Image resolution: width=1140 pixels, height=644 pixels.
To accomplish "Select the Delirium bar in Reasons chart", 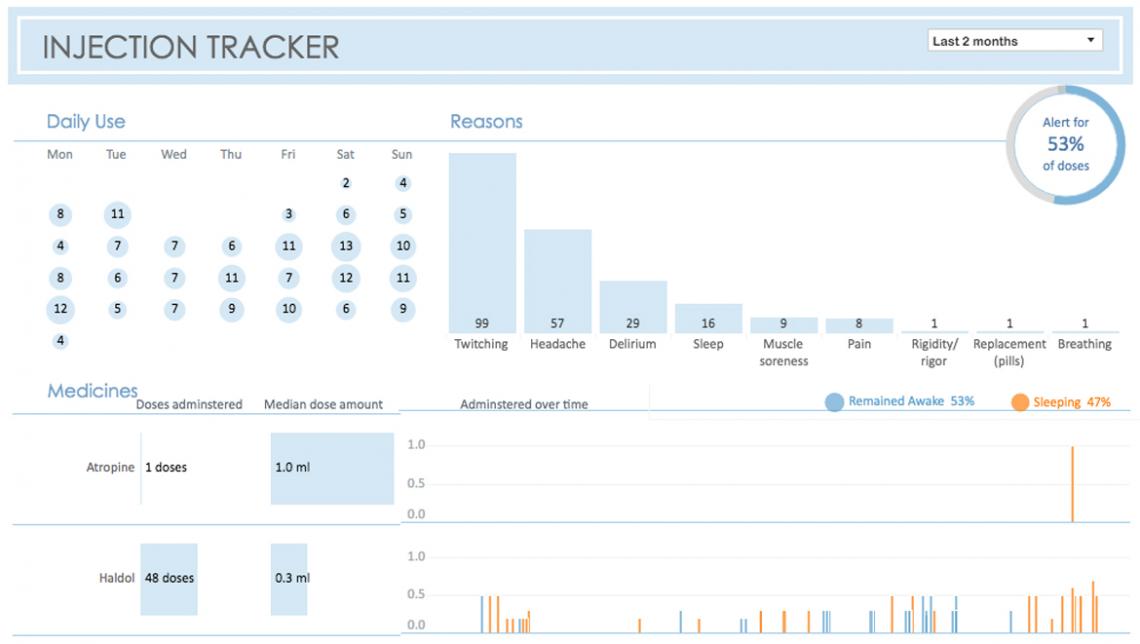I will coord(633,306).
